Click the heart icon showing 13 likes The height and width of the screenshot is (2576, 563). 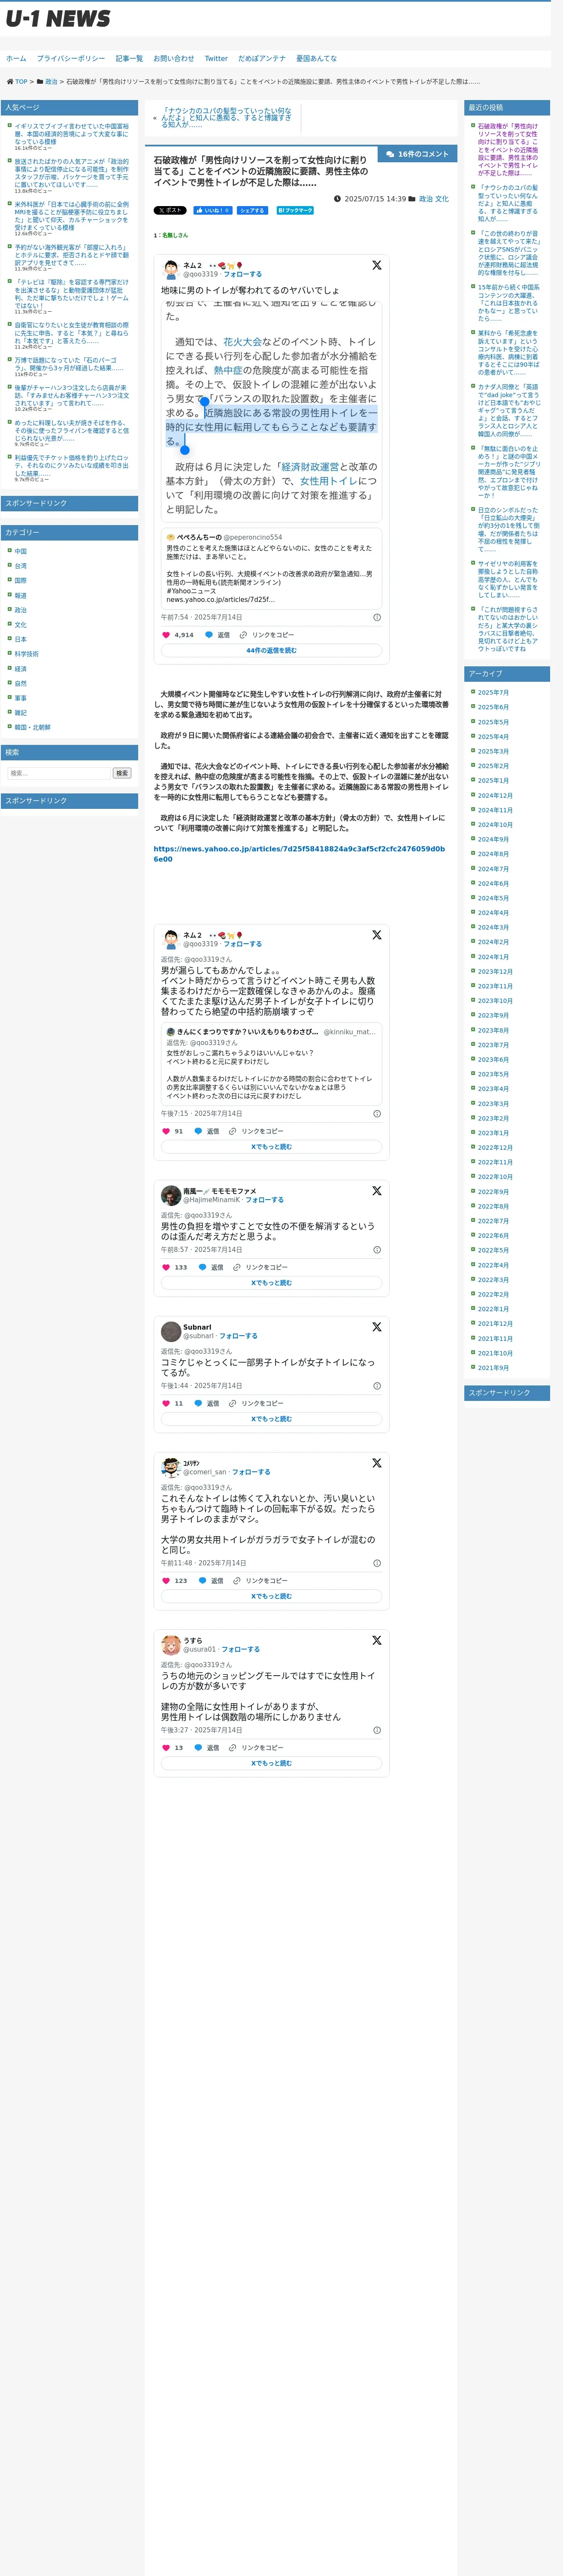point(166,1748)
